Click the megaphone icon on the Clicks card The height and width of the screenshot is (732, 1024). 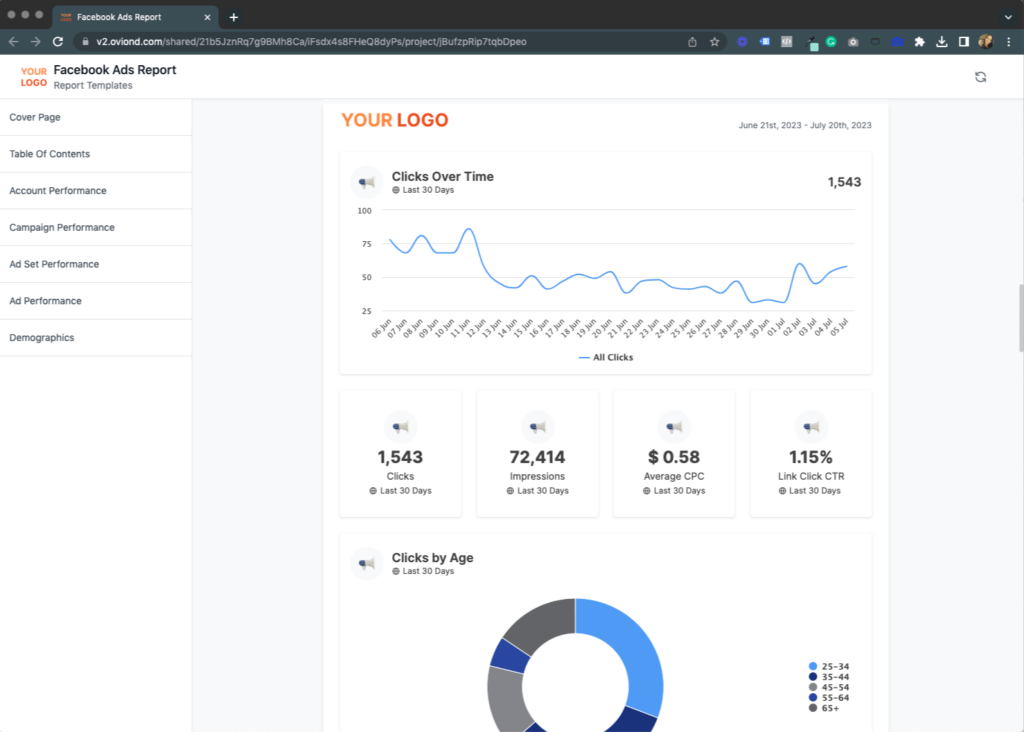click(400, 427)
